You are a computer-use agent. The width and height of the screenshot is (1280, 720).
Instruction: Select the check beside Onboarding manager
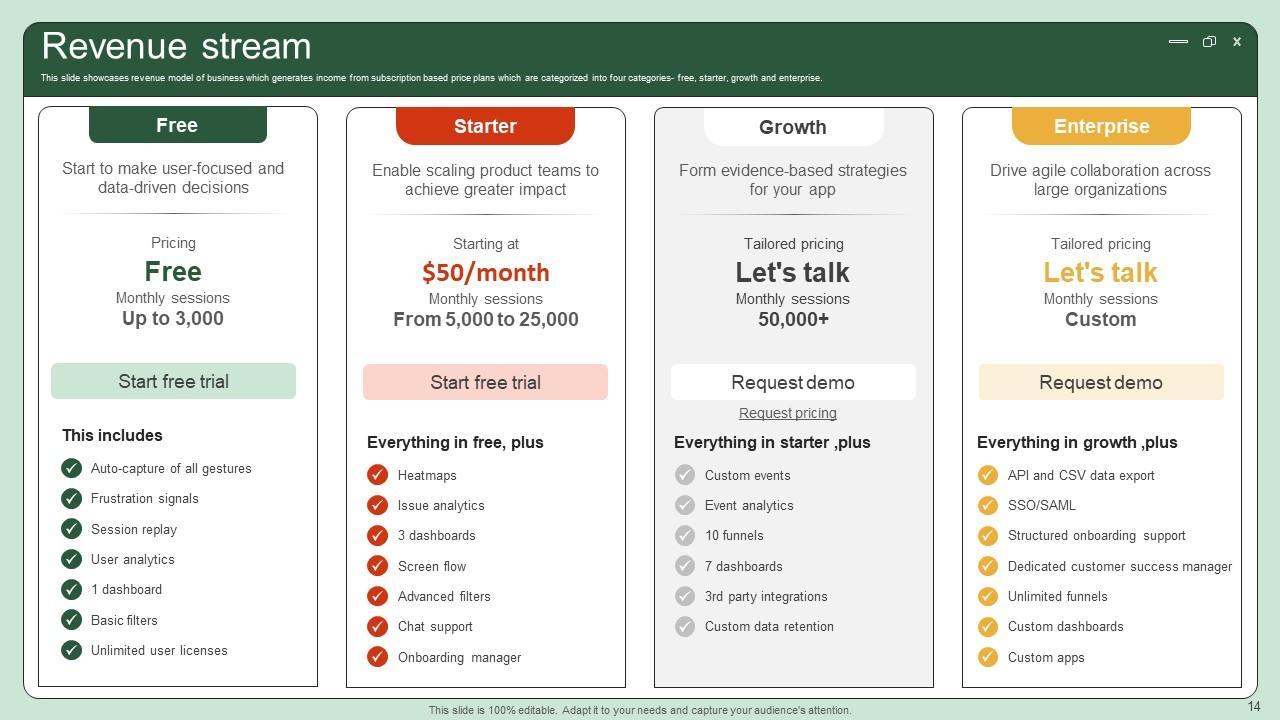pyautogui.click(x=377, y=657)
